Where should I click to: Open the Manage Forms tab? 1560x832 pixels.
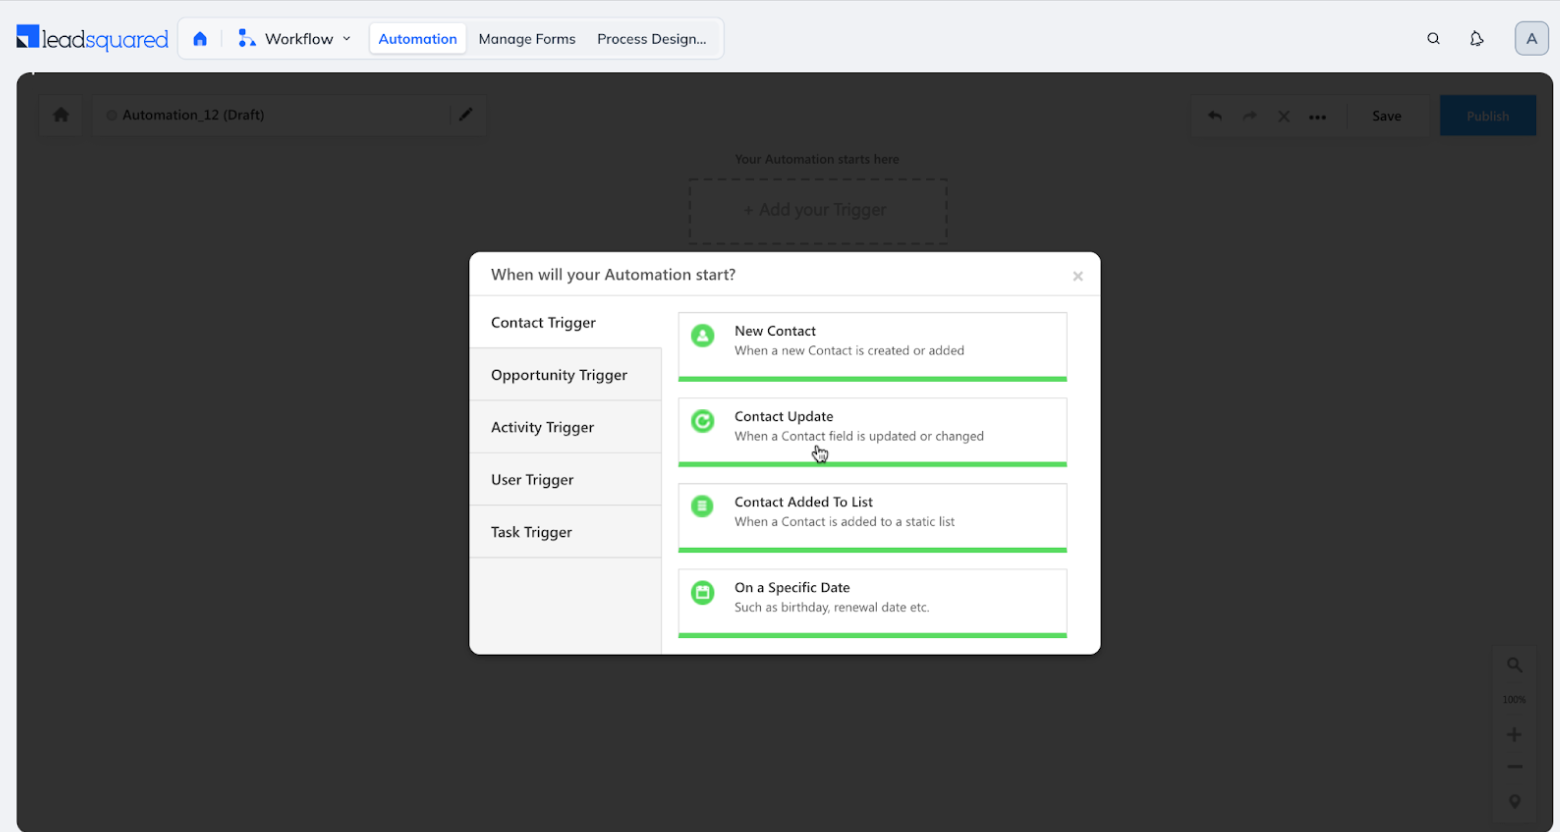(x=527, y=38)
